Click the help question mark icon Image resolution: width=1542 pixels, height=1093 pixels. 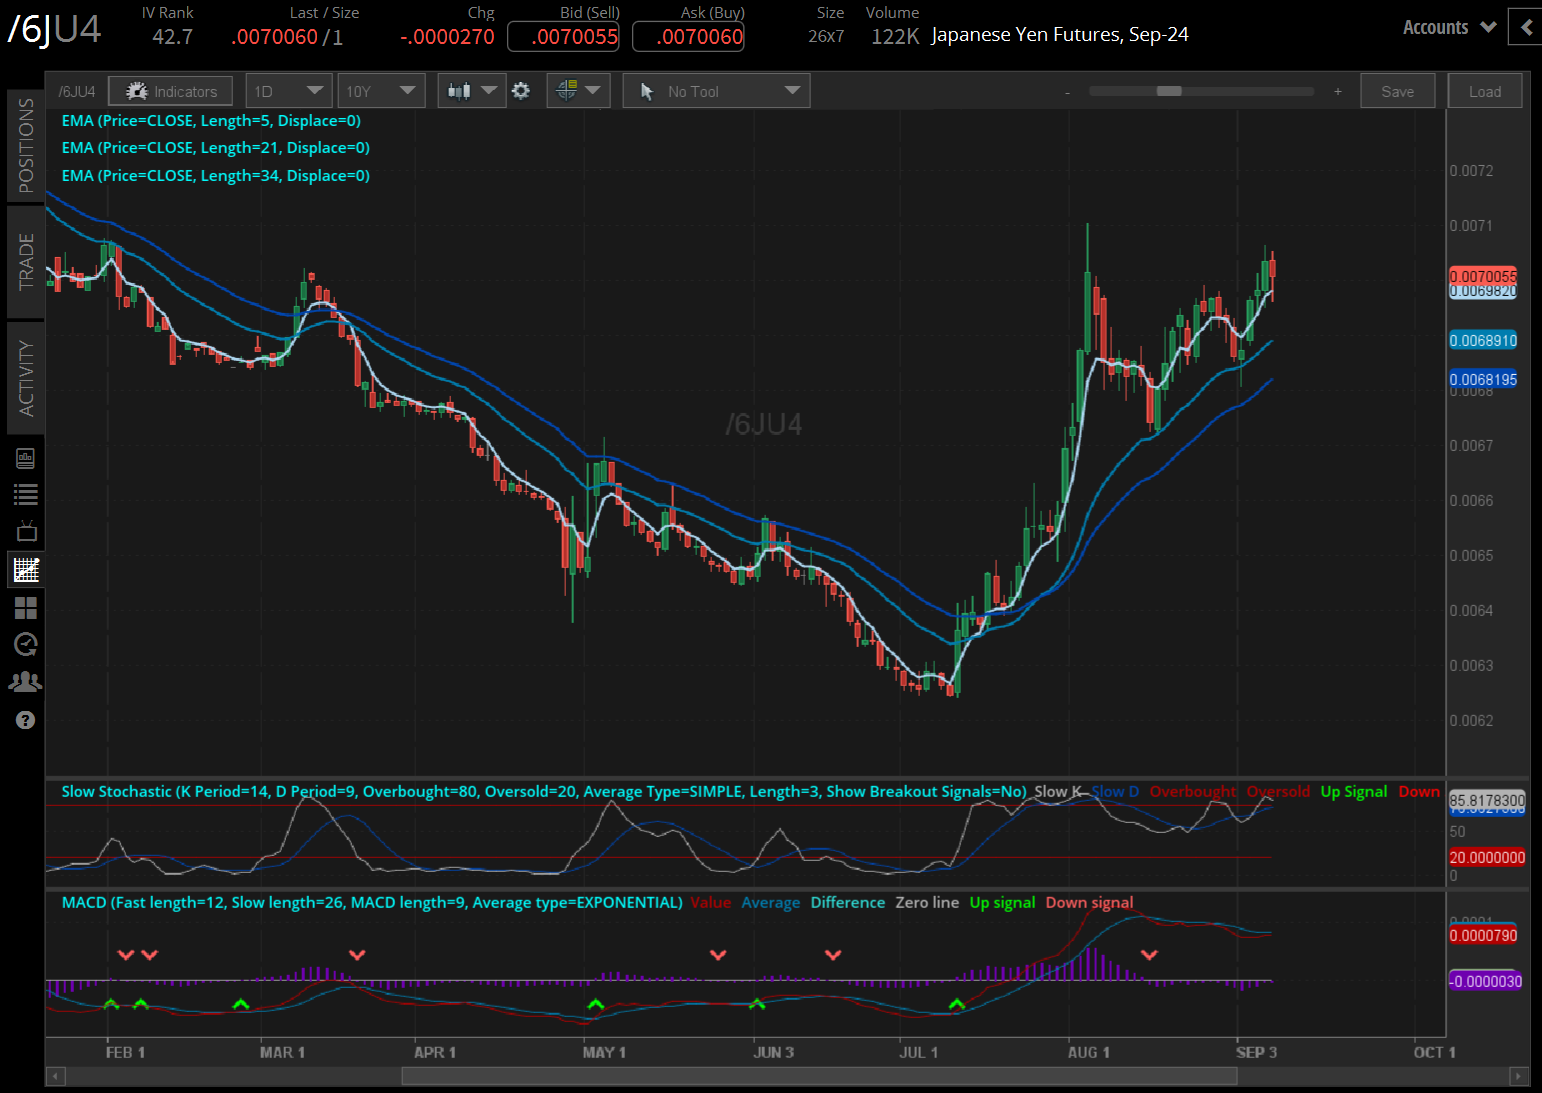click(x=26, y=720)
